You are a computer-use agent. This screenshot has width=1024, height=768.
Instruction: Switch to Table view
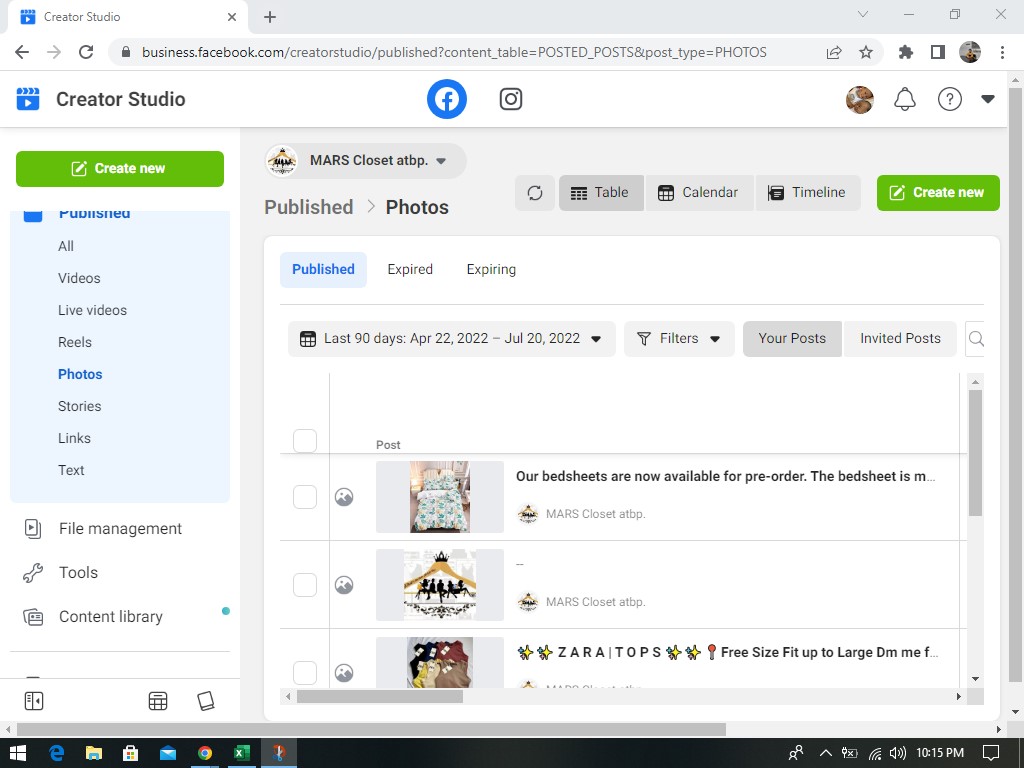point(601,193)
